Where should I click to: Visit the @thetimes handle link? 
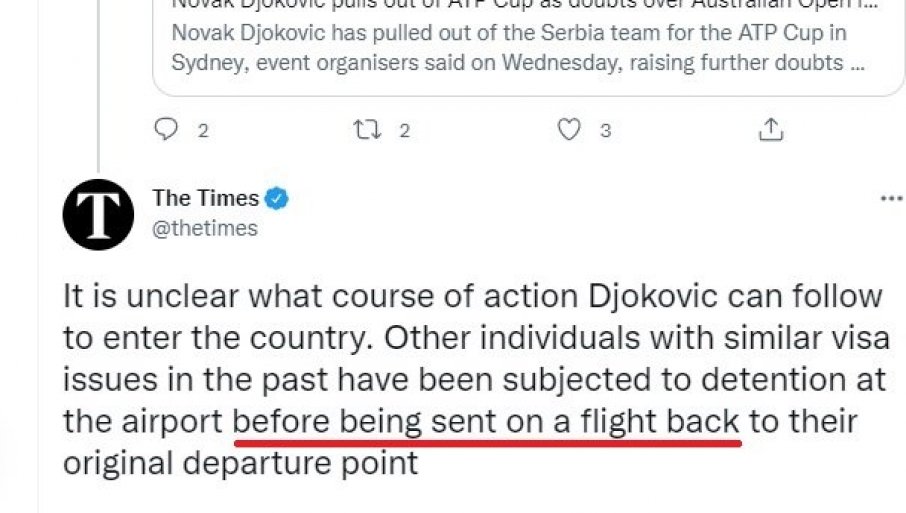204,228
